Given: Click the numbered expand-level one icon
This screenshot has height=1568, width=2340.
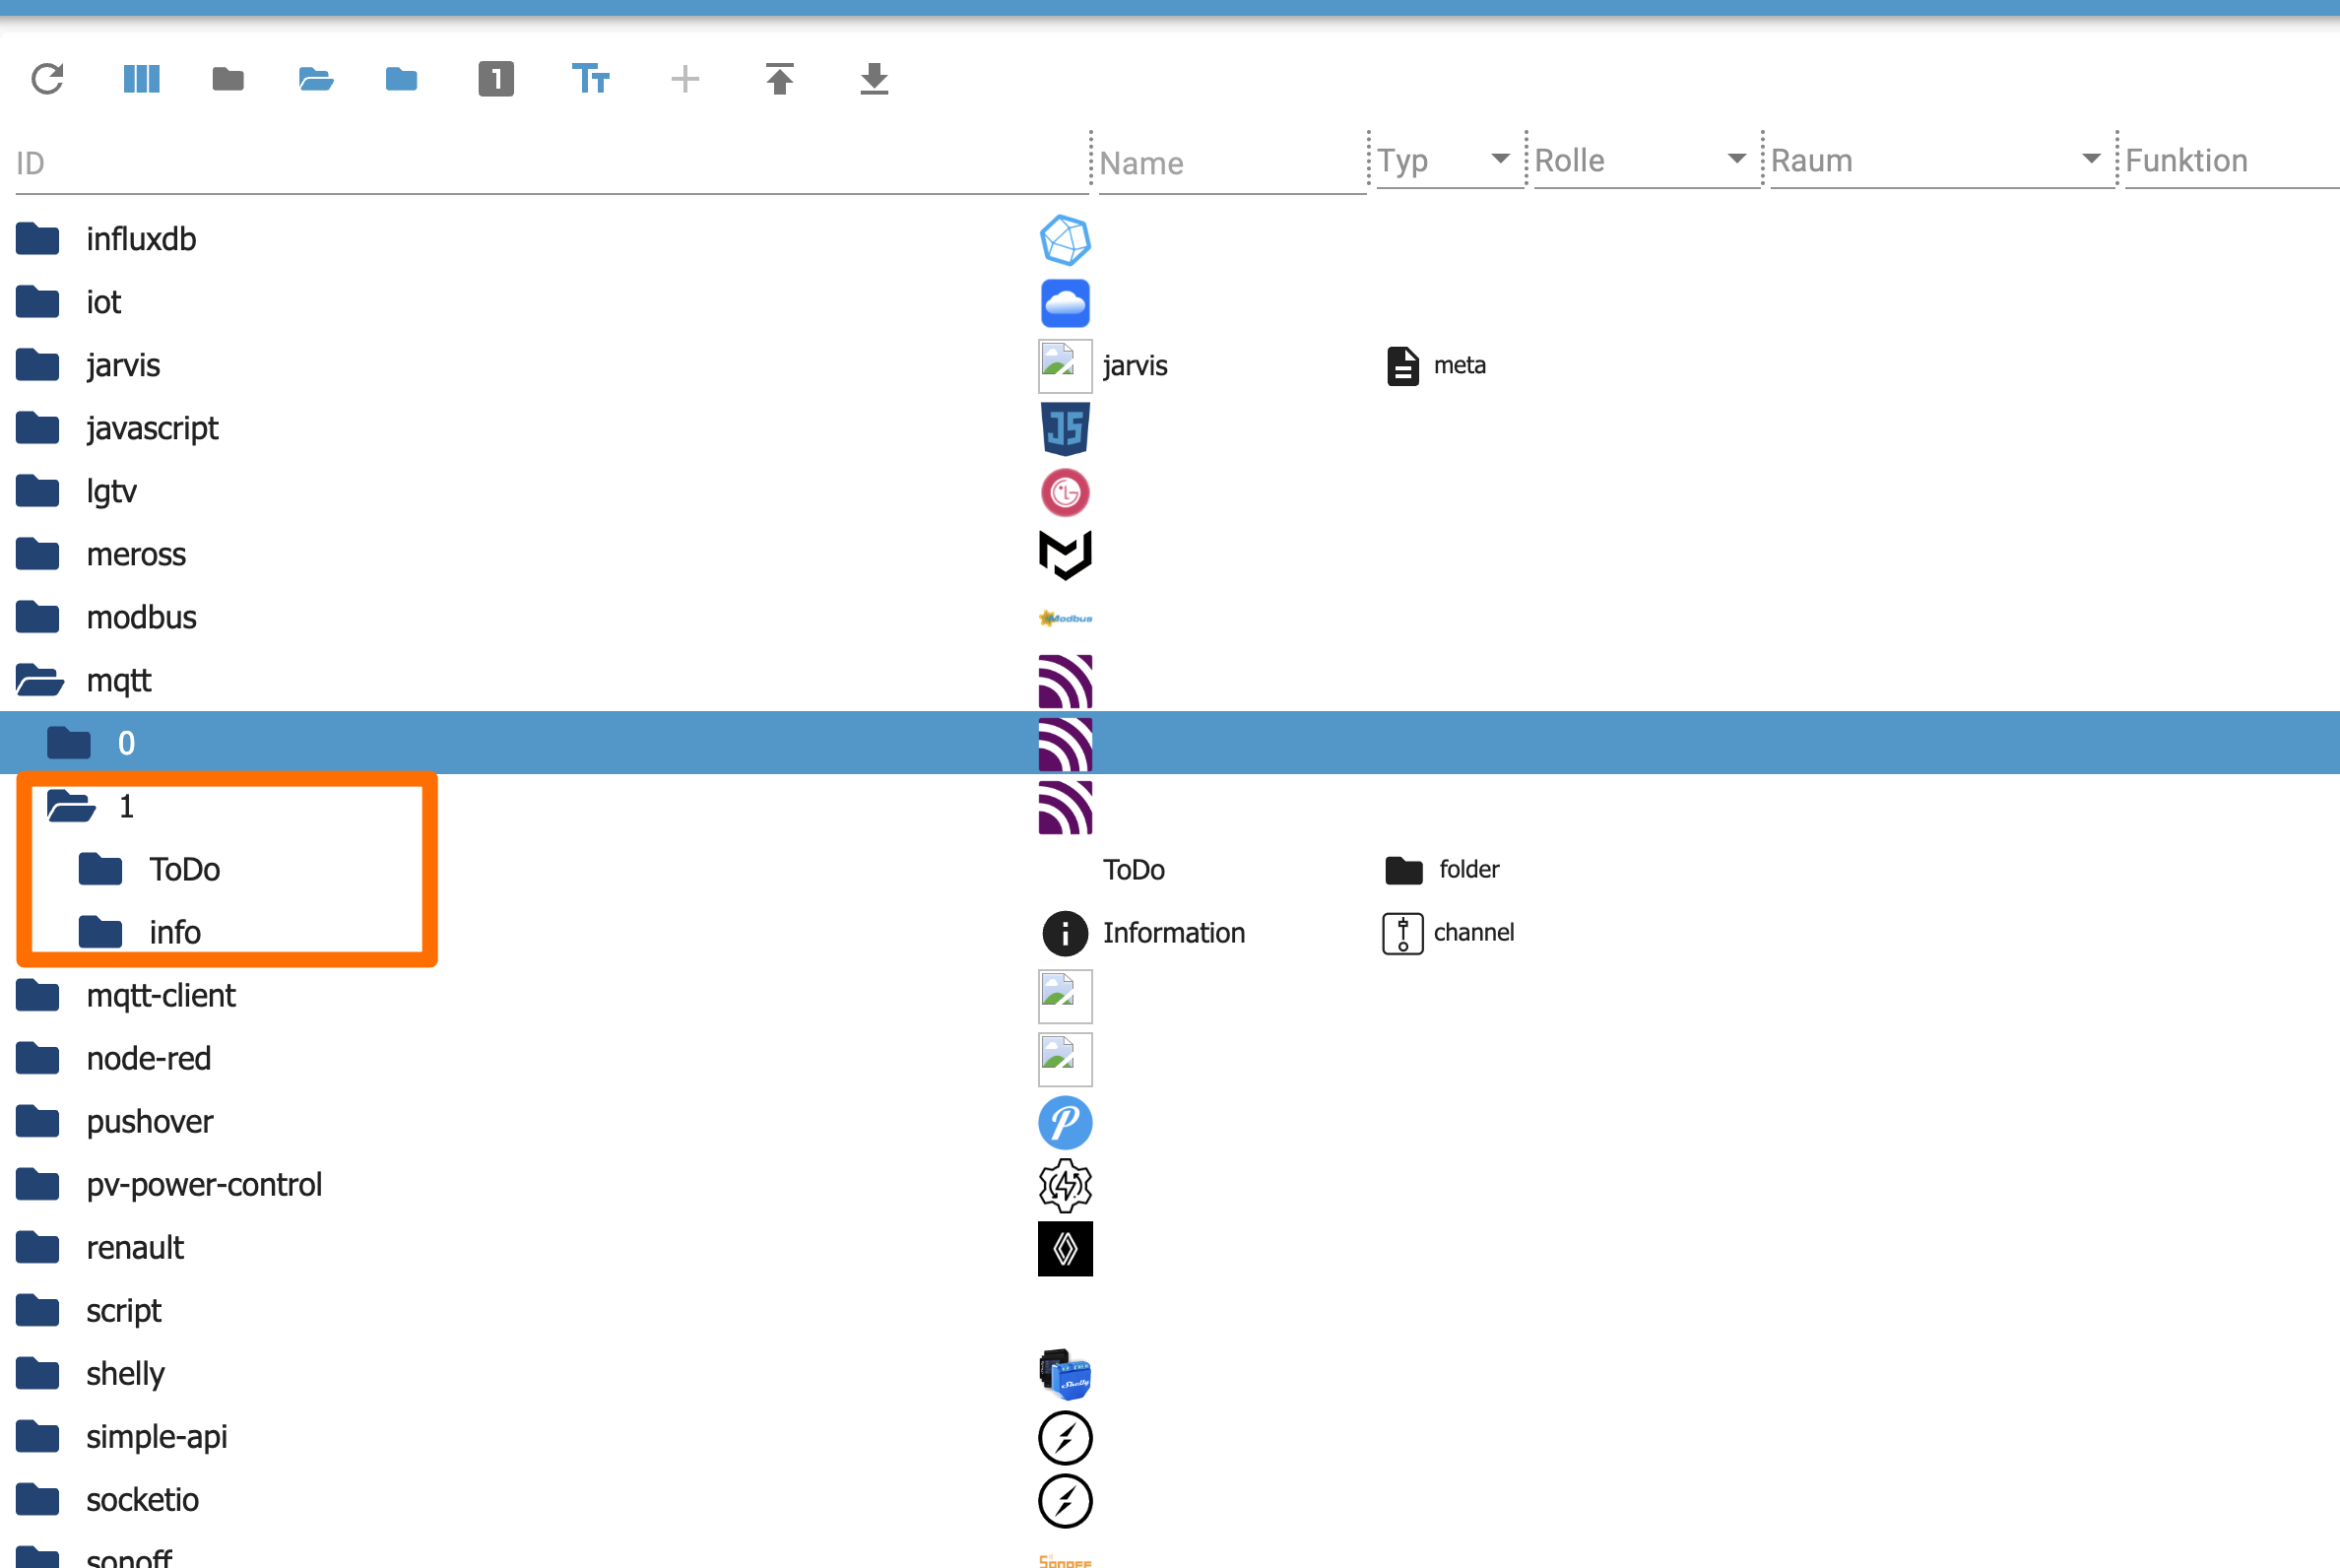Looking at the screenshot, I should 495,79.
